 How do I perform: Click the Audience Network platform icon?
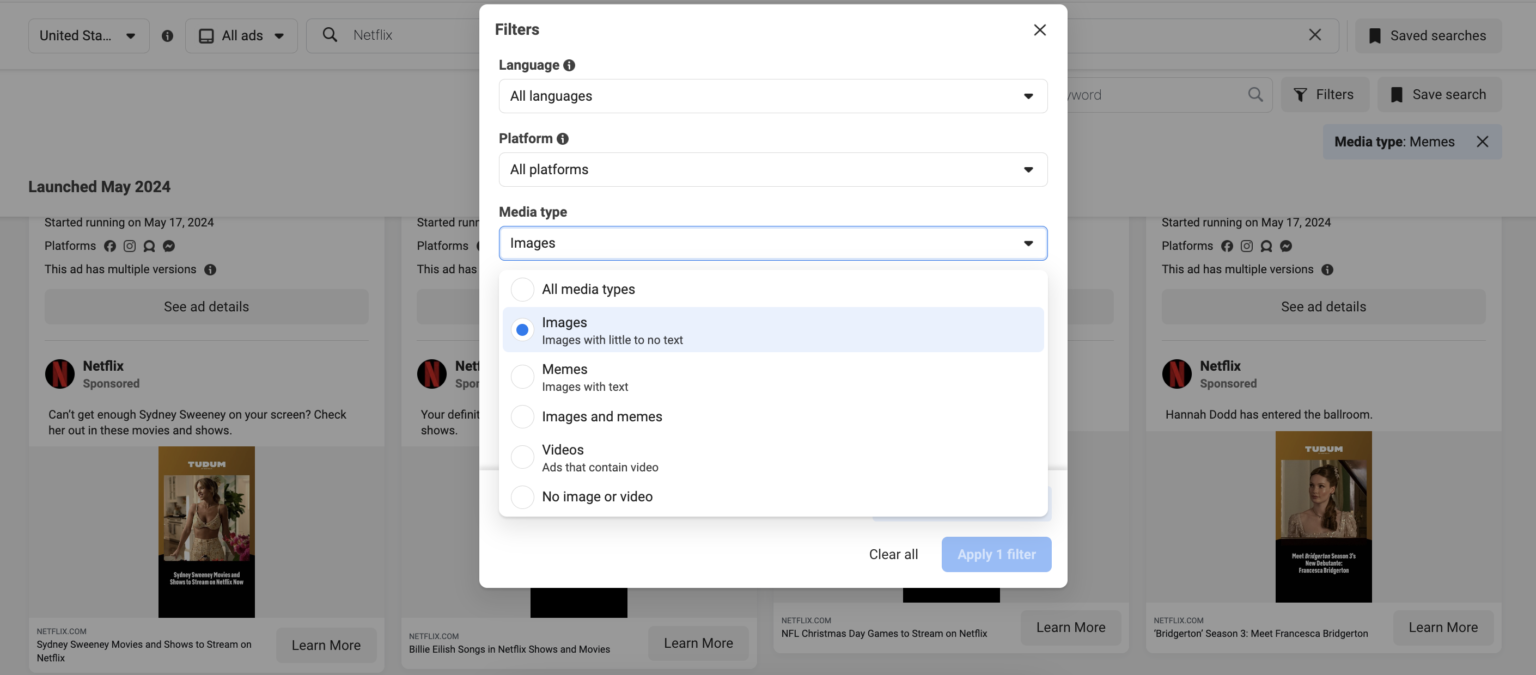point(148,245)
